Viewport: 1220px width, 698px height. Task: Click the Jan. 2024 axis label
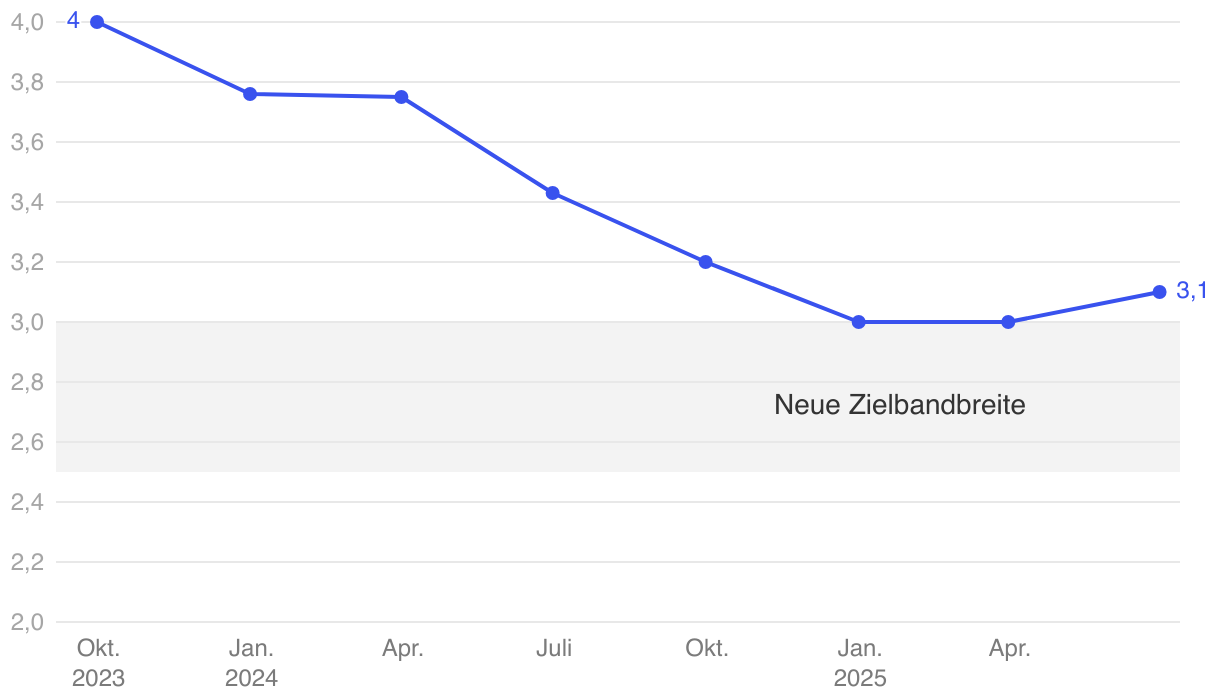(251, 663)
